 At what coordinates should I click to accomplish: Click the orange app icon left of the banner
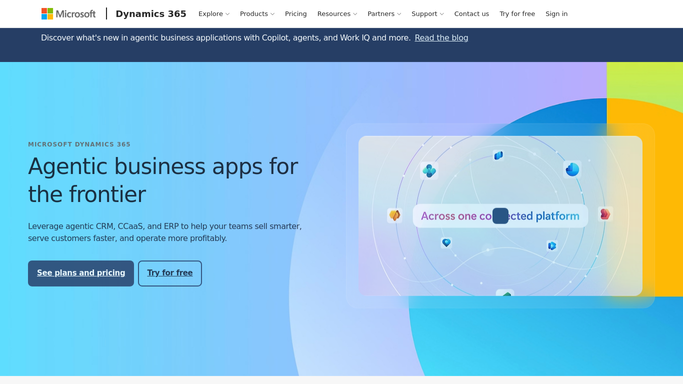click(x=395, y=215)
